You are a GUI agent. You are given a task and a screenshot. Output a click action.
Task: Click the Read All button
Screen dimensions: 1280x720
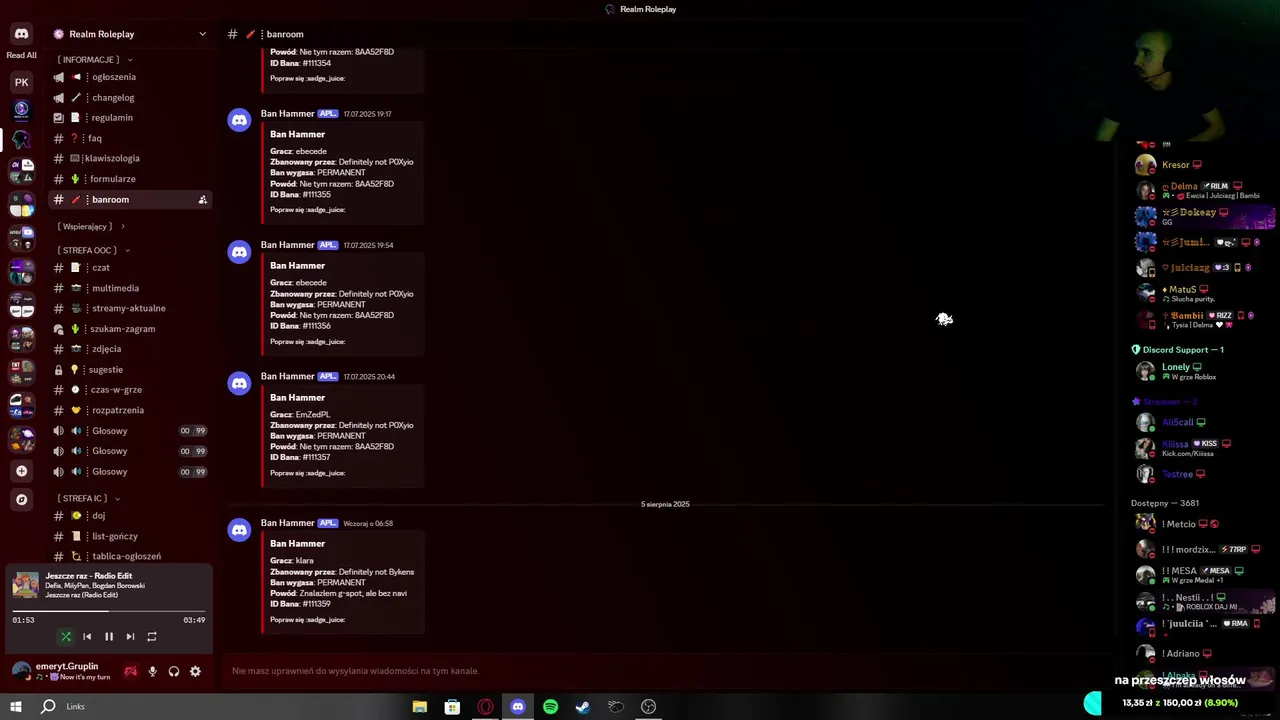[x=21, y=56]
